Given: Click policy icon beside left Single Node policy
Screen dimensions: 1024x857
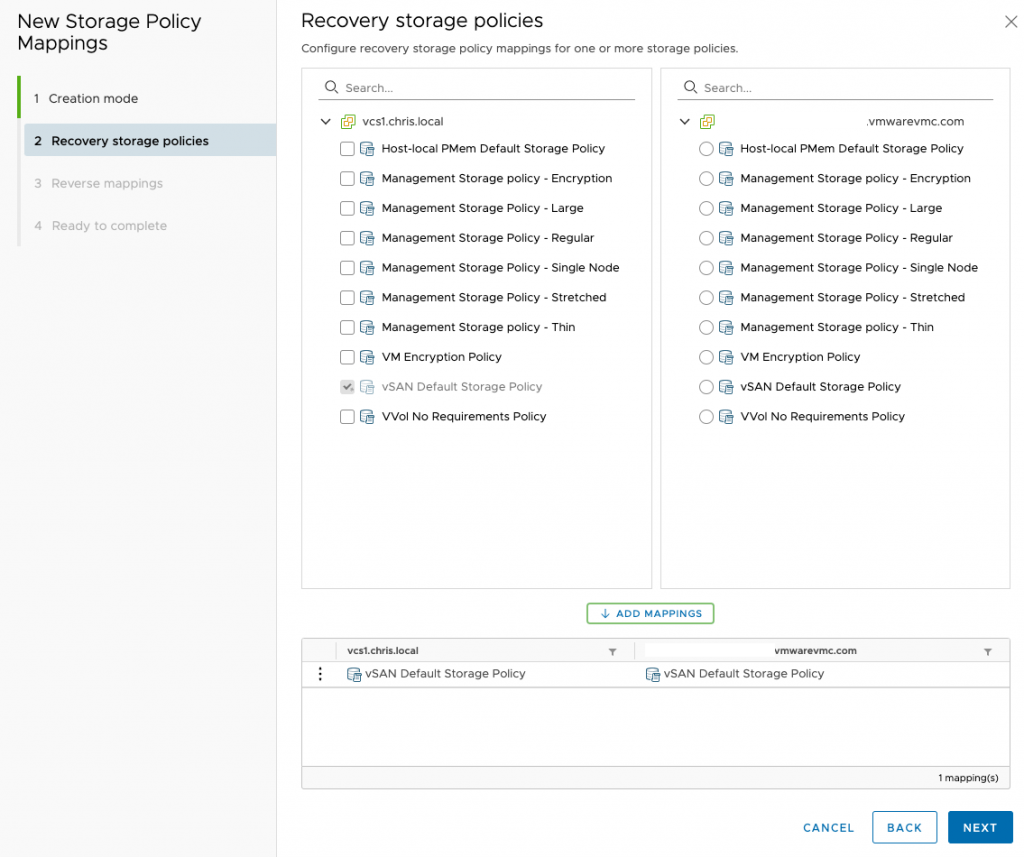Looking at the screenshot, I should pyautogui.click(x=367, y=268).
